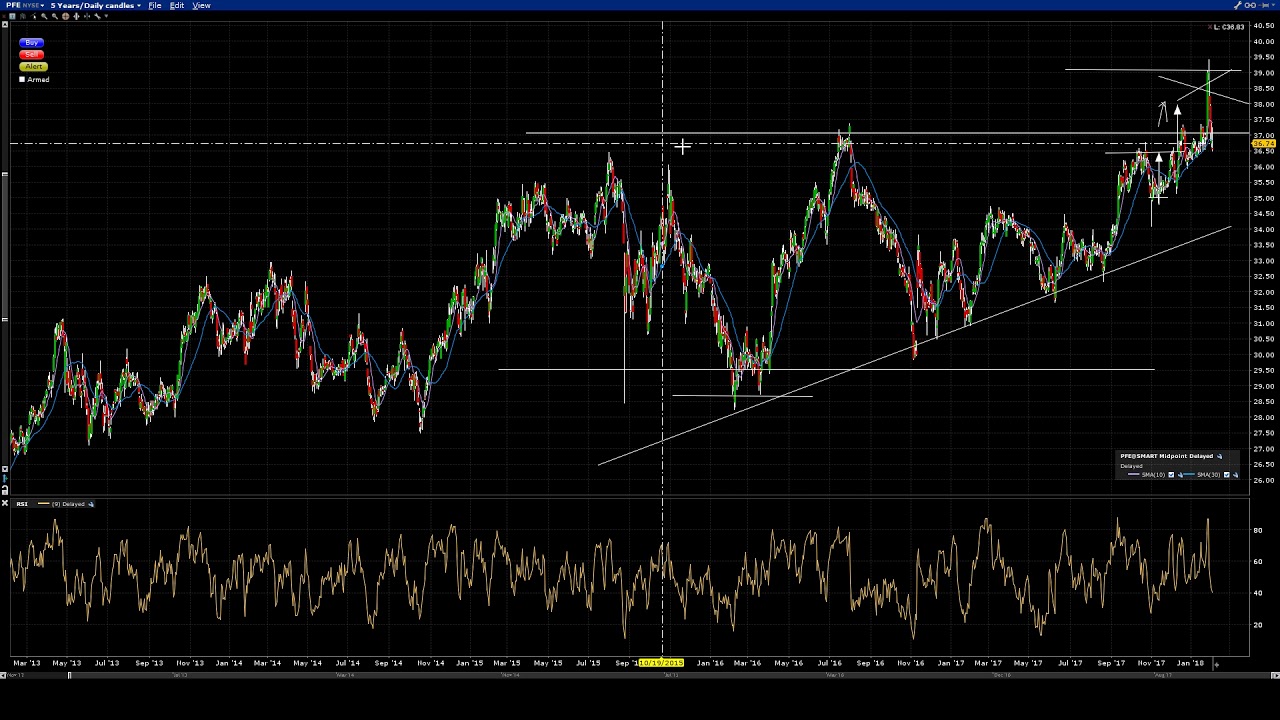The width and height of the screenshot is (1280, 720).
Task: Click the yellow Alert button
Action: pyautogui.click(x=32, y=66)
